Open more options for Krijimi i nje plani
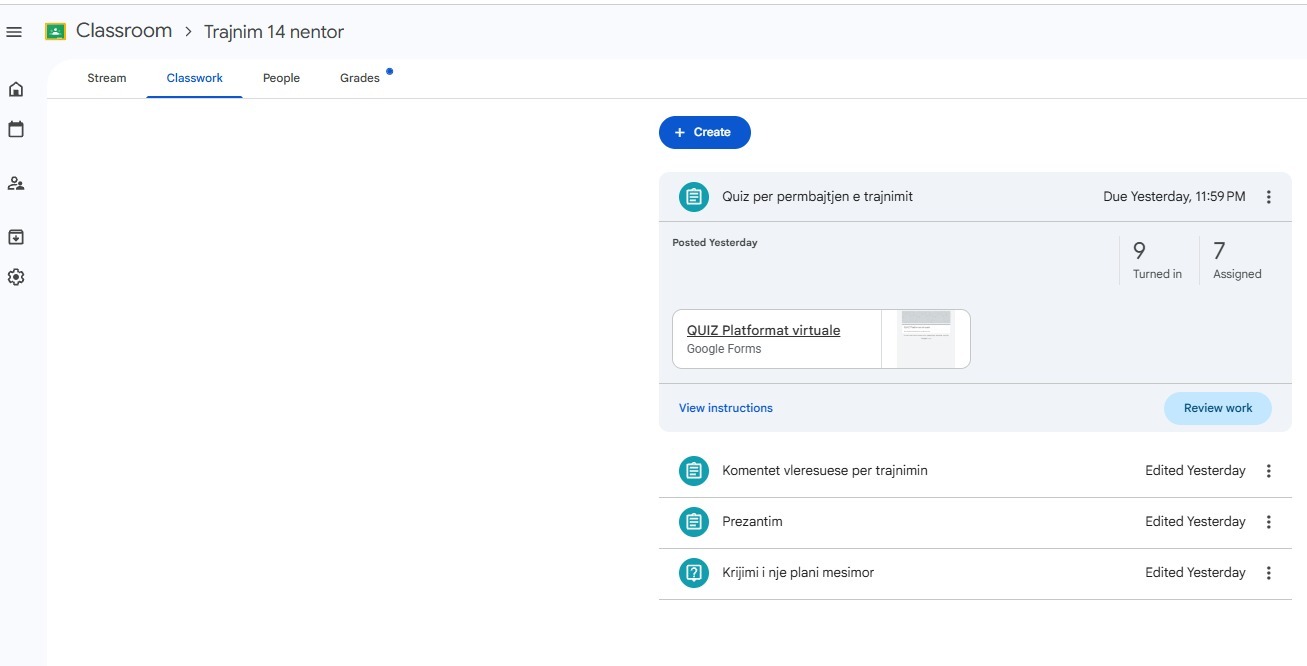The height and width of the screenshot is (666, 1307). point(1268,573)
